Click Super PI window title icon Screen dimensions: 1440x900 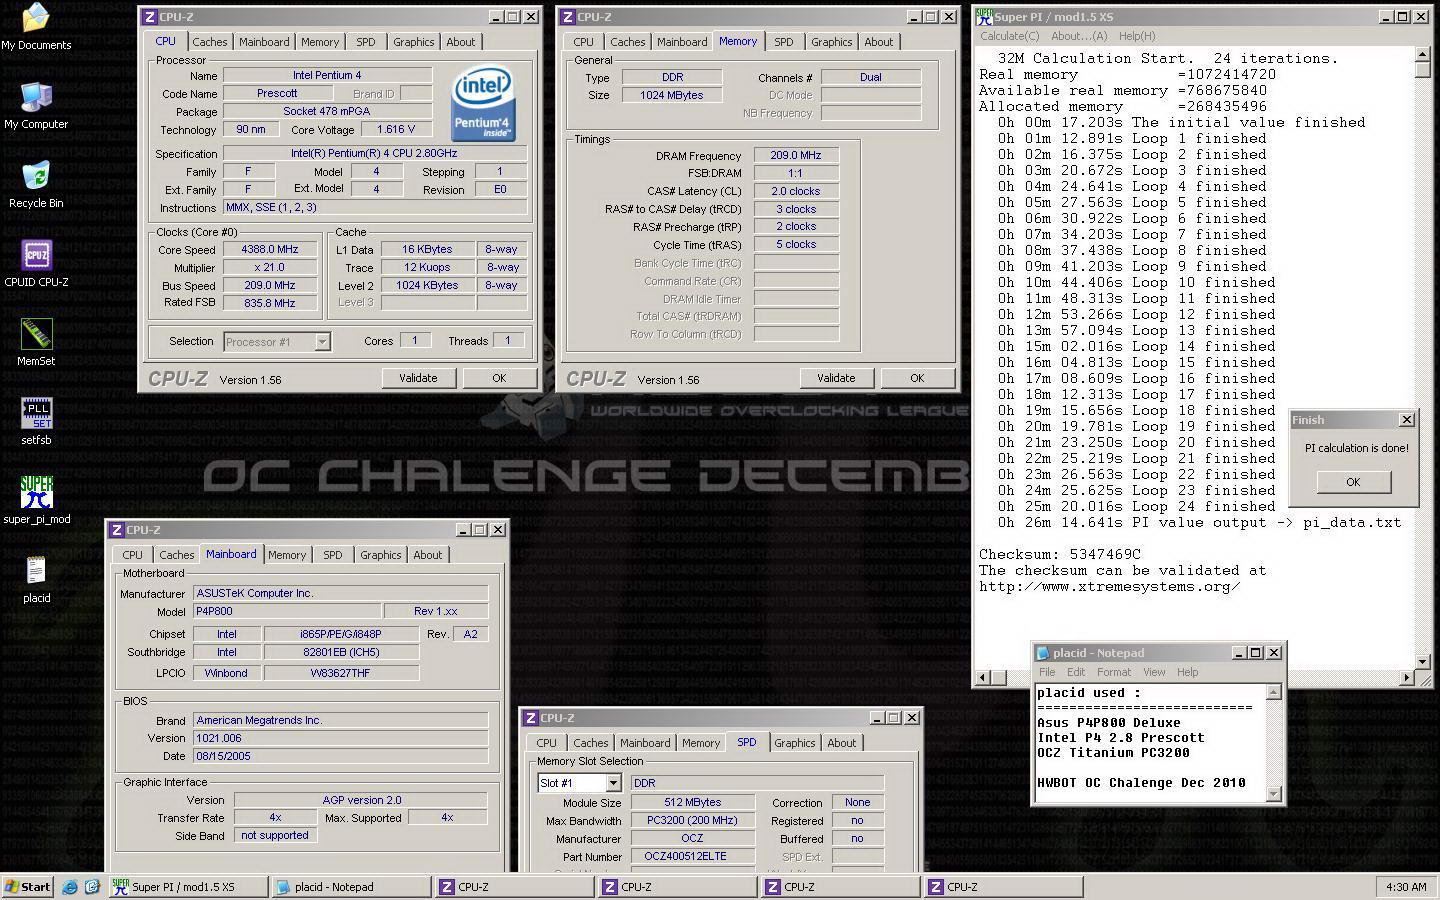[984, 17]
